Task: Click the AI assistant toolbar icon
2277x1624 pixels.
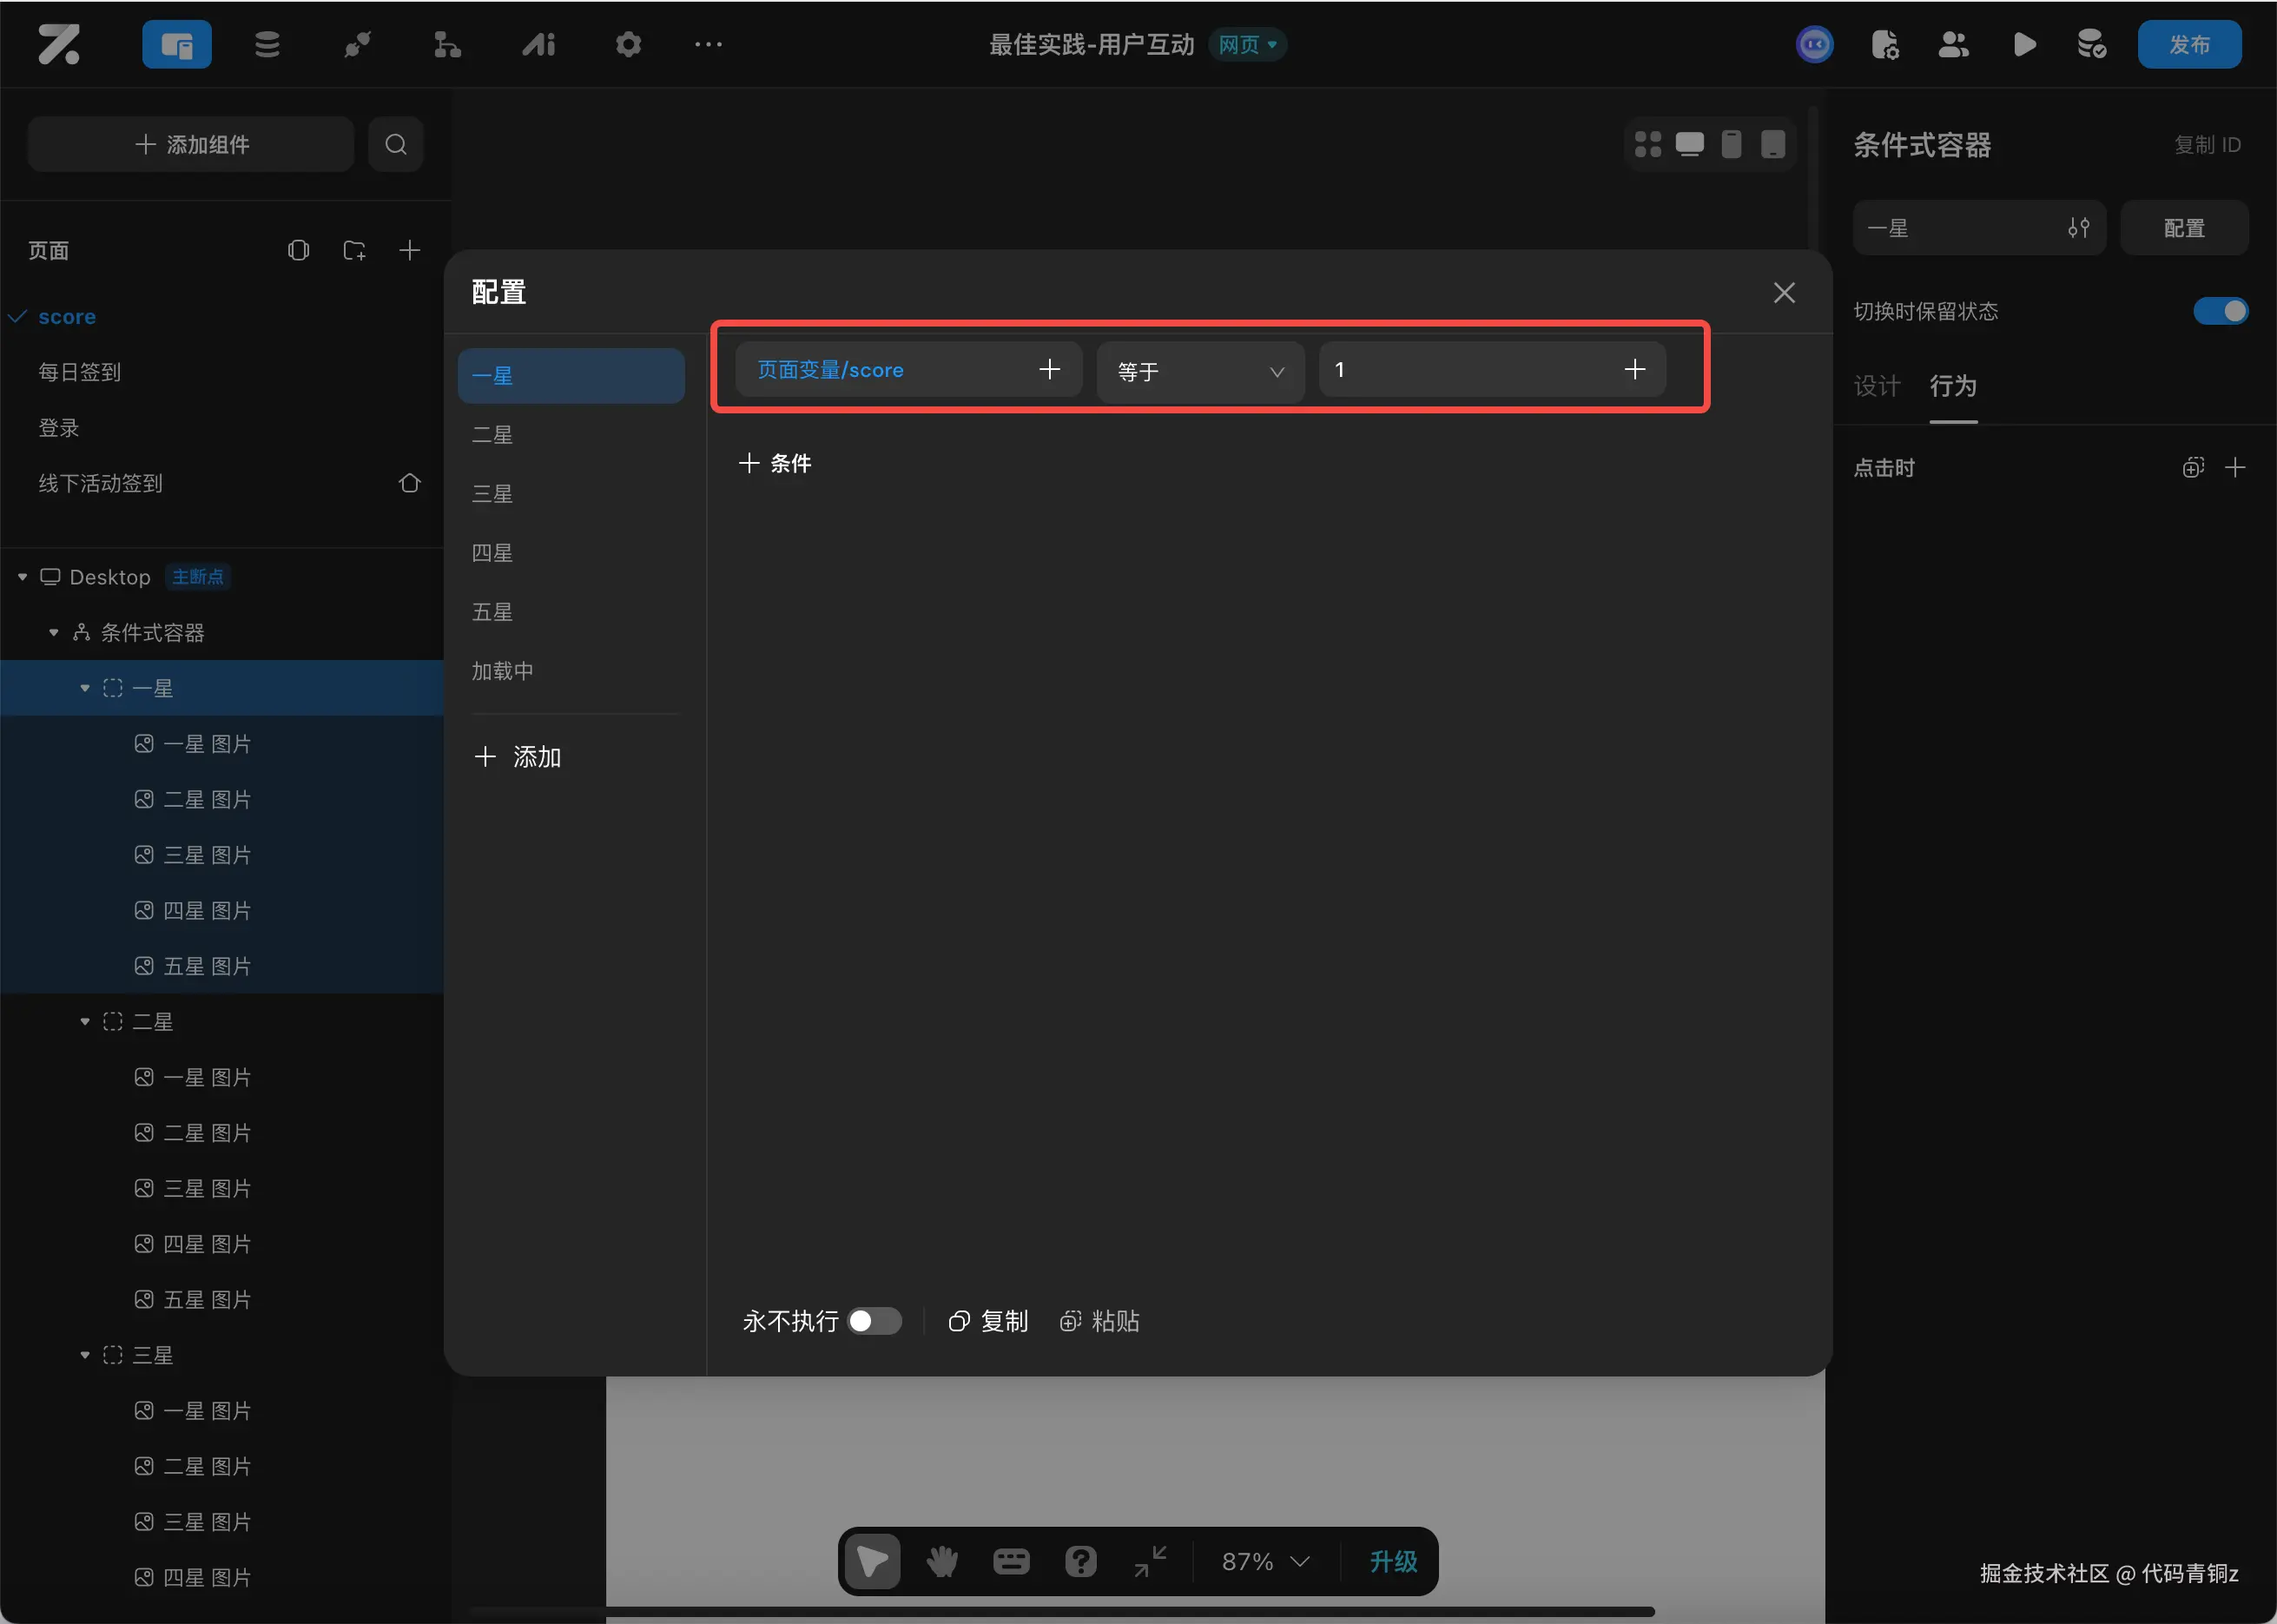Action: point(538,44)
